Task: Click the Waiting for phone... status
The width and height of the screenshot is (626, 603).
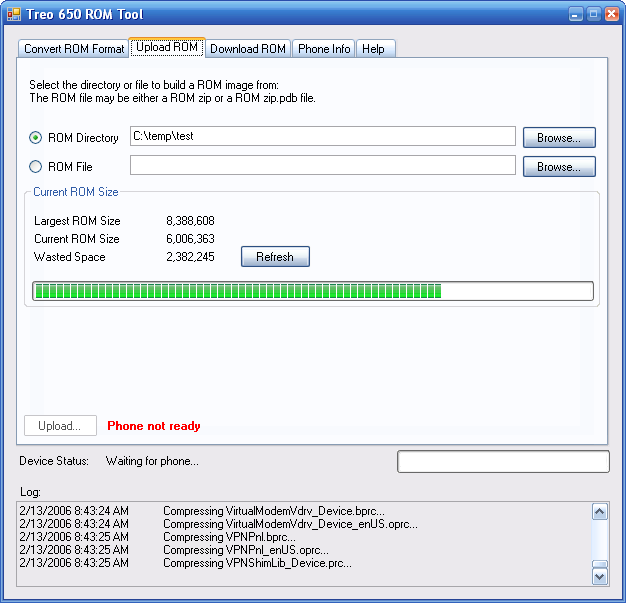Action: (152, 461)
